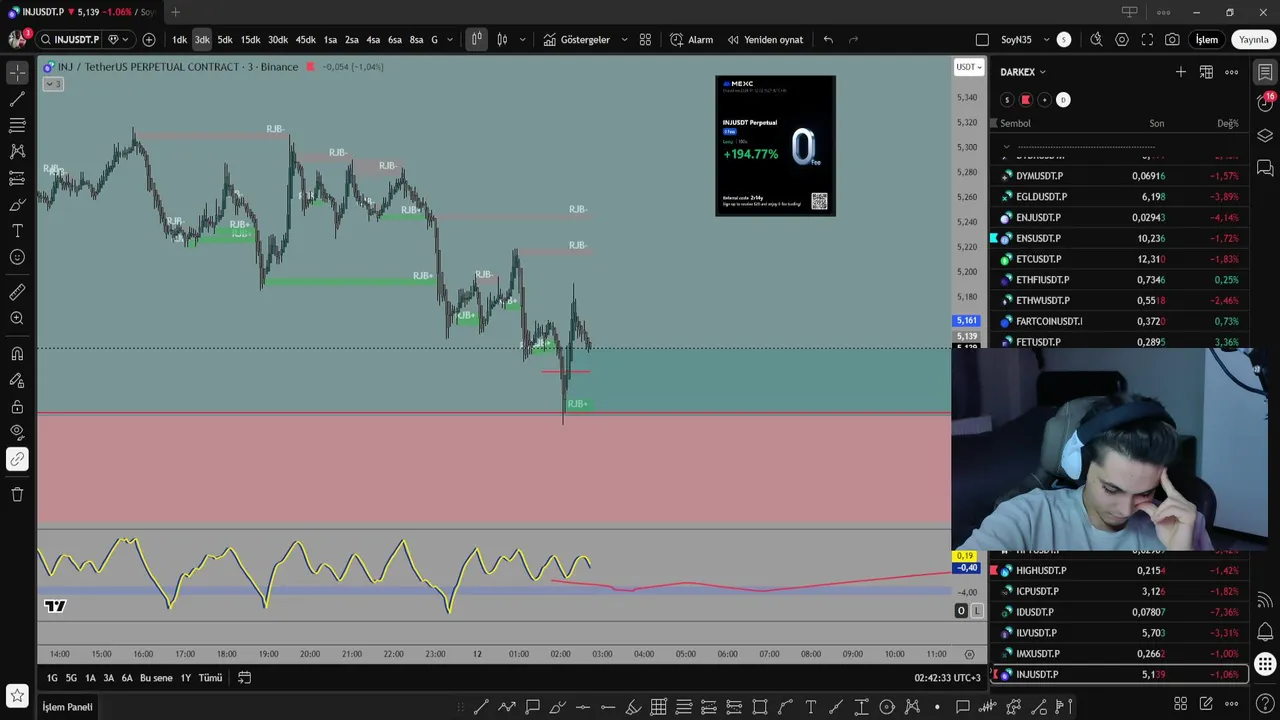Select the 4sa timeframe
The width and height of the screenshot is (1280, 720).
pos(373,40)
